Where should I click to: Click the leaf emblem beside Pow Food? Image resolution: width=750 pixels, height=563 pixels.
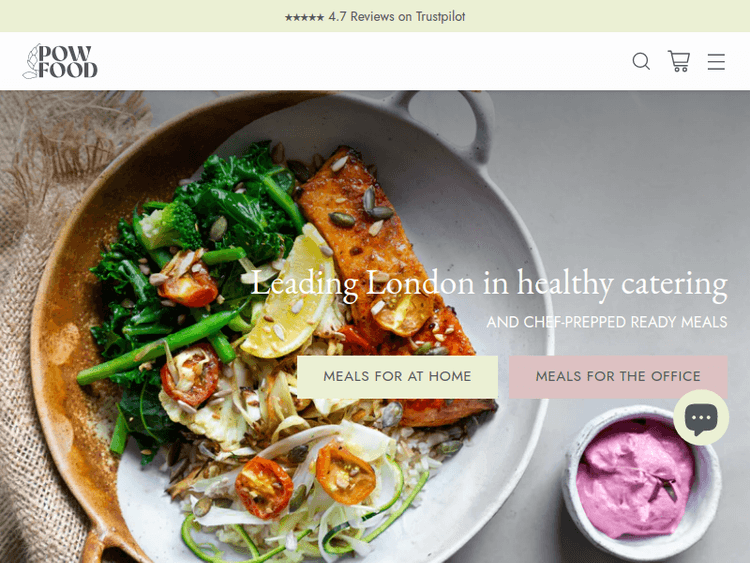(32, 61)
